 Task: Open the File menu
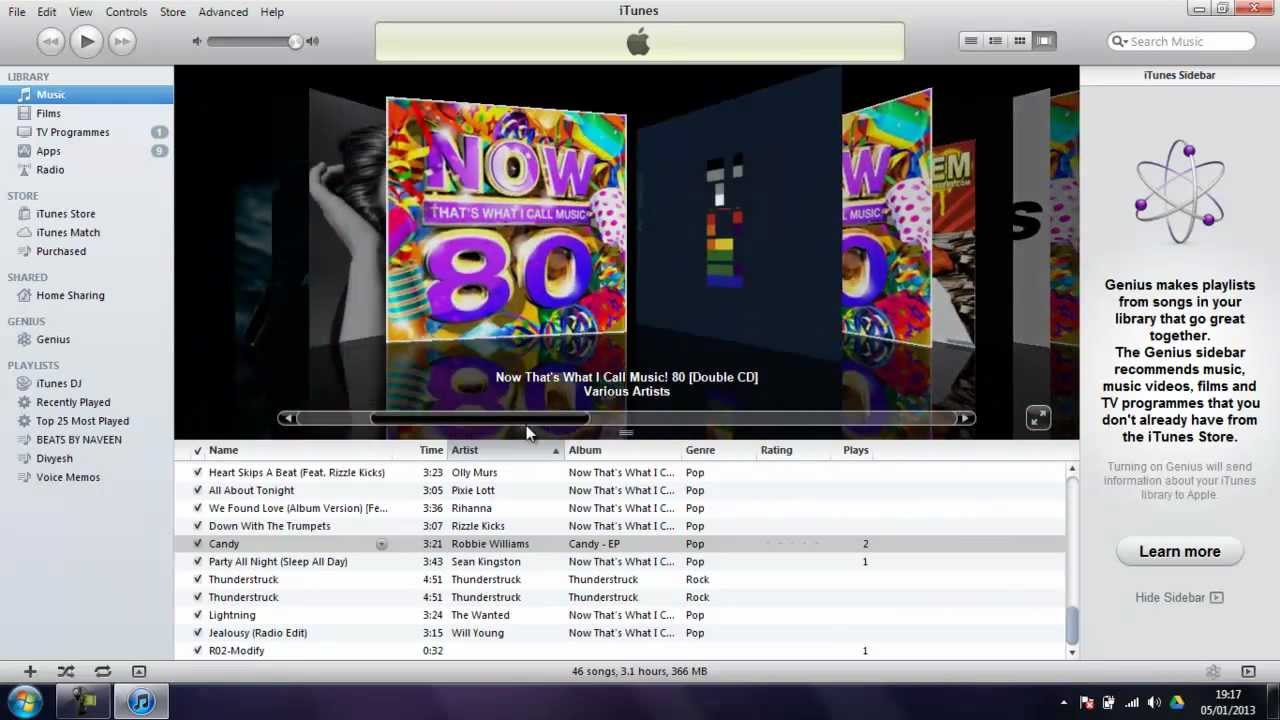[x=17, y=12]
